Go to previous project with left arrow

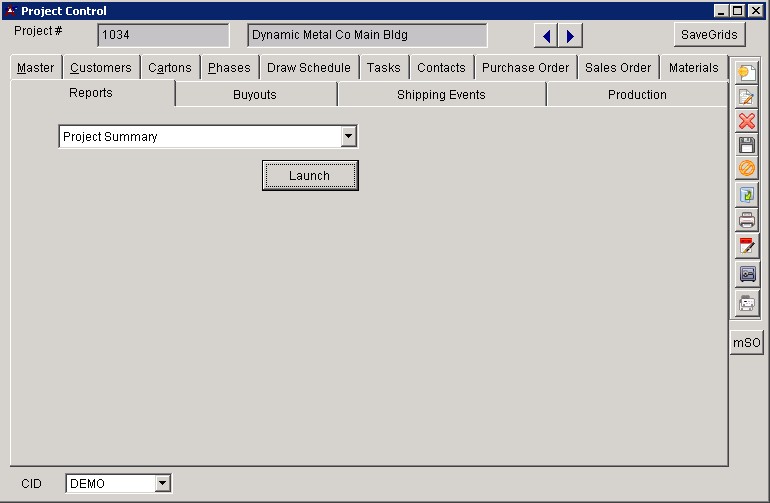click(x=546, y=37)
